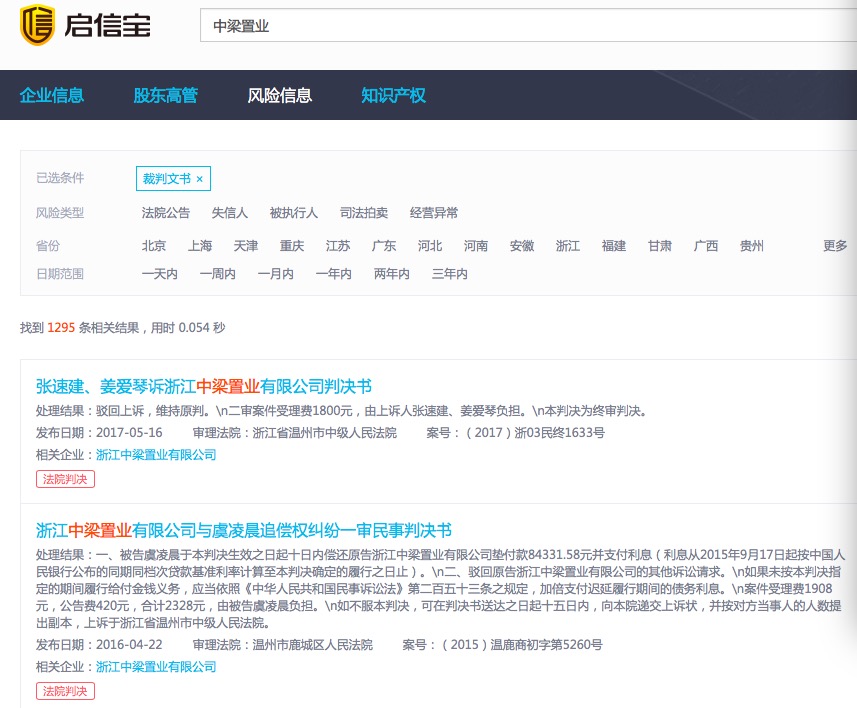
Task: Open 浙江中梁置业 related company link dated 2017-05-16
Action: coord(156,454)
